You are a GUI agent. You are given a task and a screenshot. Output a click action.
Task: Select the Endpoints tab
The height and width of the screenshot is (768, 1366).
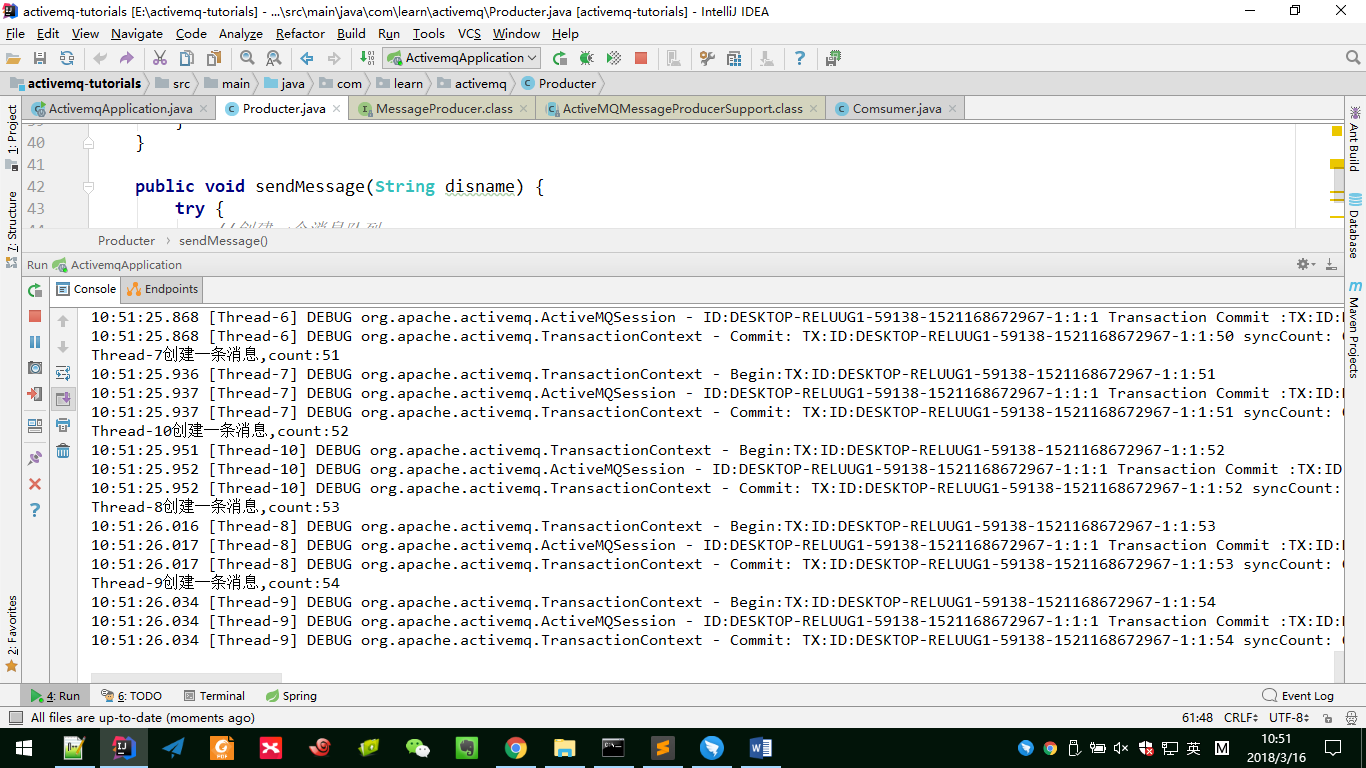coord(162,289)
